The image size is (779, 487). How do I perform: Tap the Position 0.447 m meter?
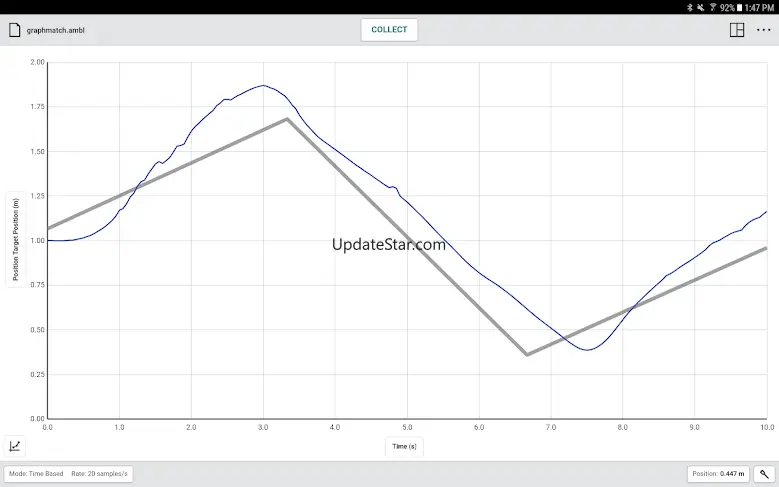(x=718, y=474)
